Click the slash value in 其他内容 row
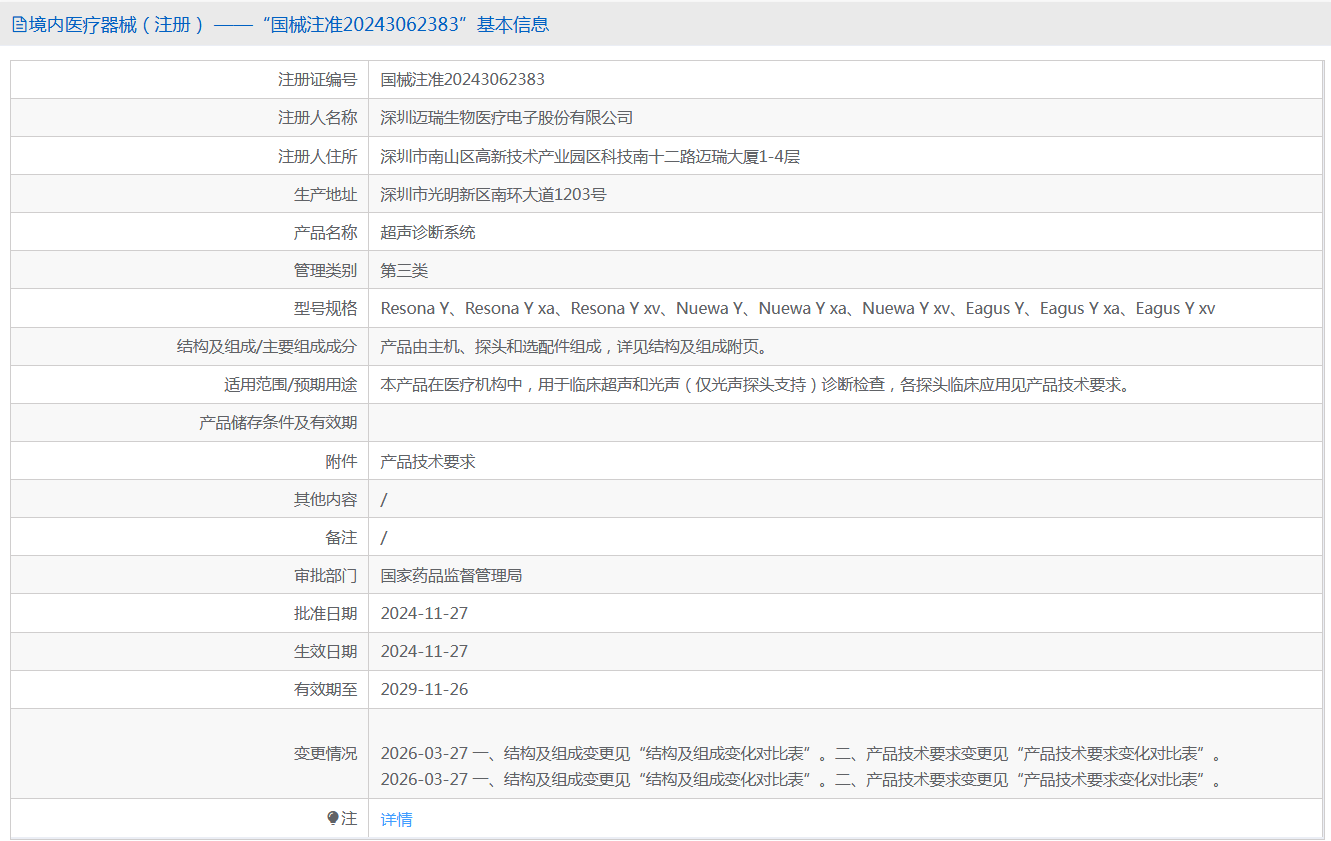 (x=384, y=499)
